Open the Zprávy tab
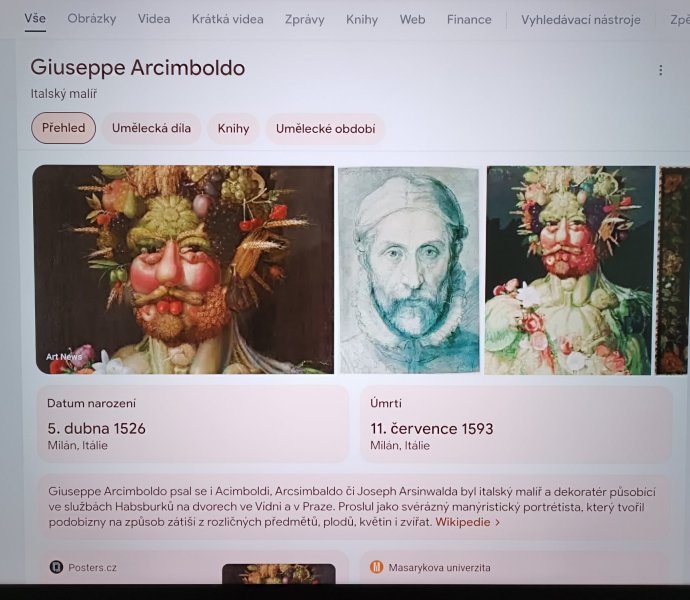This screenshot has width=690, height=600. tap(305, 20)
